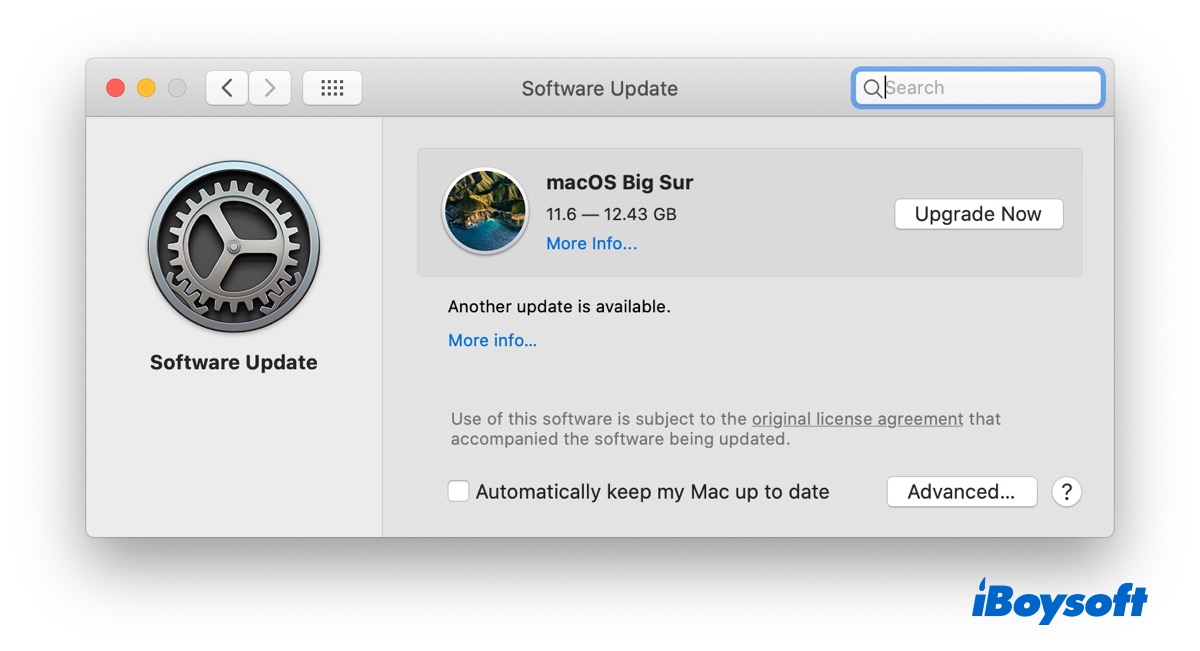
Task: Select the macOS Big Sur round icon
Action: (x=485, y=211)
